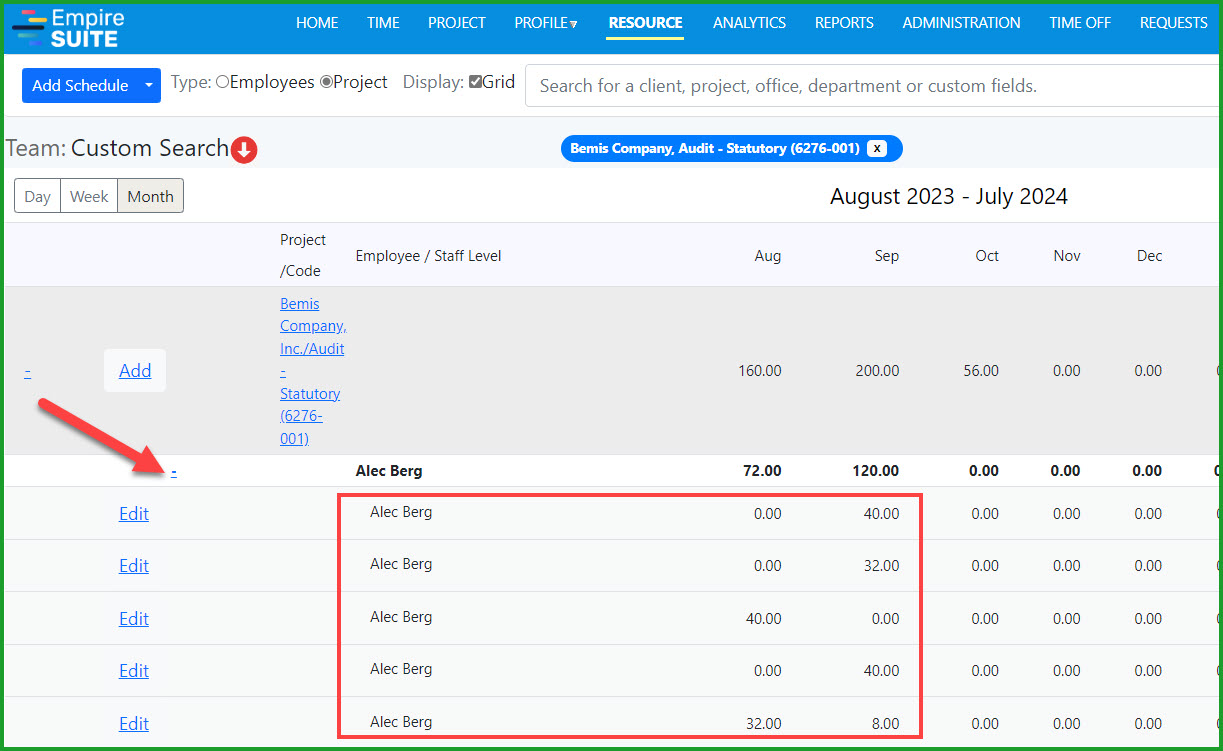Screen dimensions: 1223x751
Task: Collapse the bold Alec Berg summary row
Action: tap(174, 470)
